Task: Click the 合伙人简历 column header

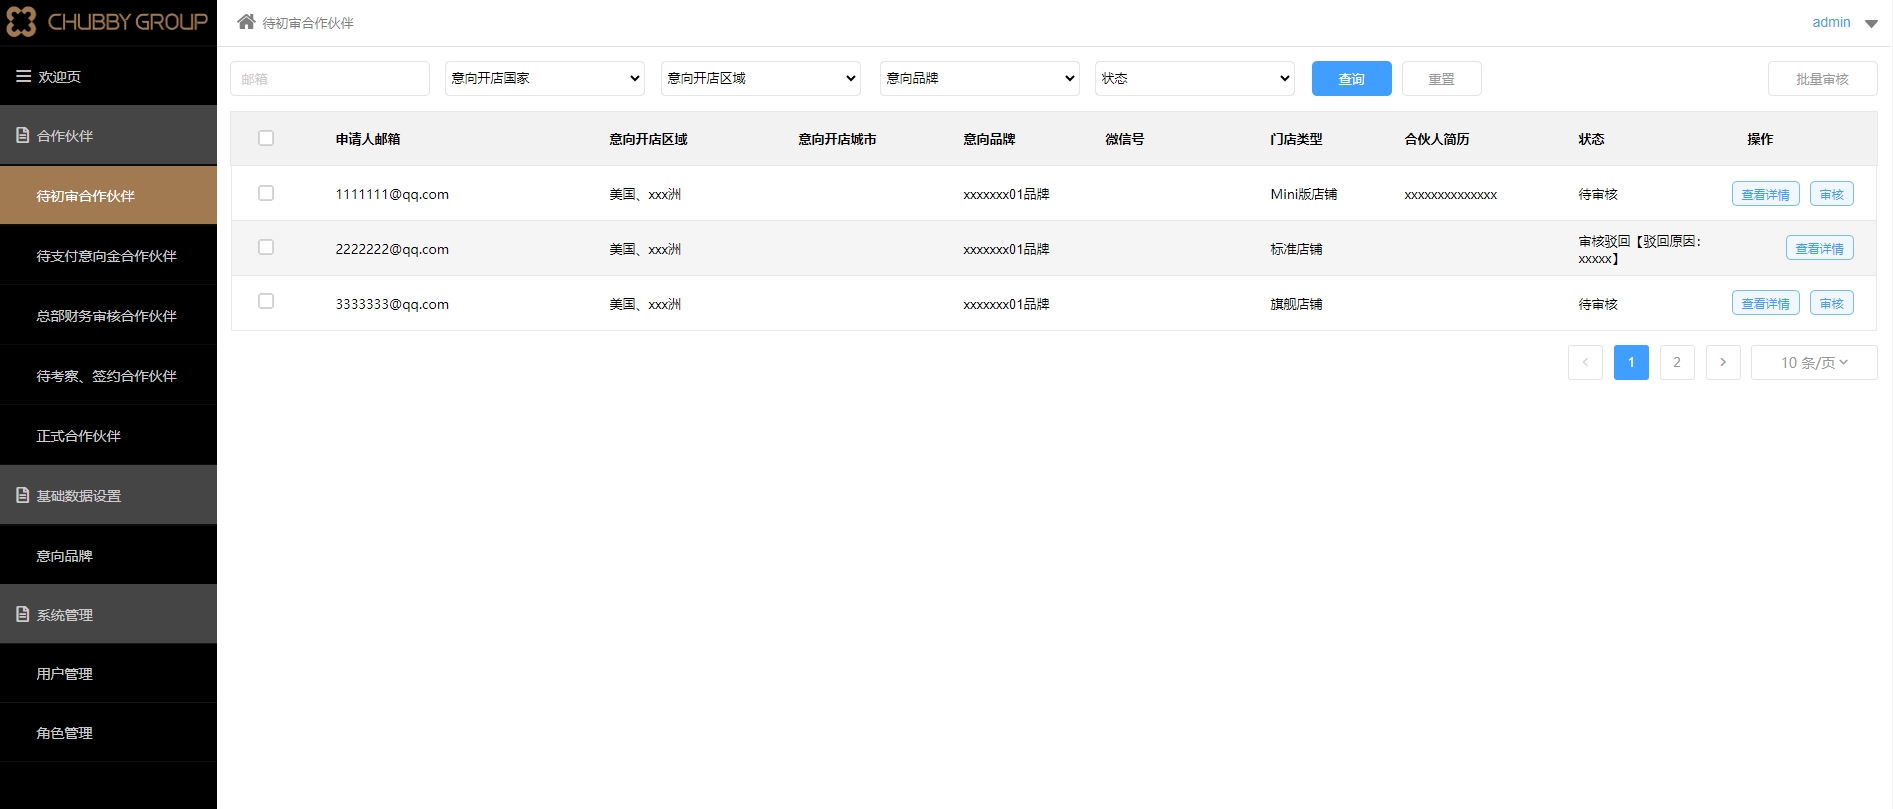Action: [1437, 139]
